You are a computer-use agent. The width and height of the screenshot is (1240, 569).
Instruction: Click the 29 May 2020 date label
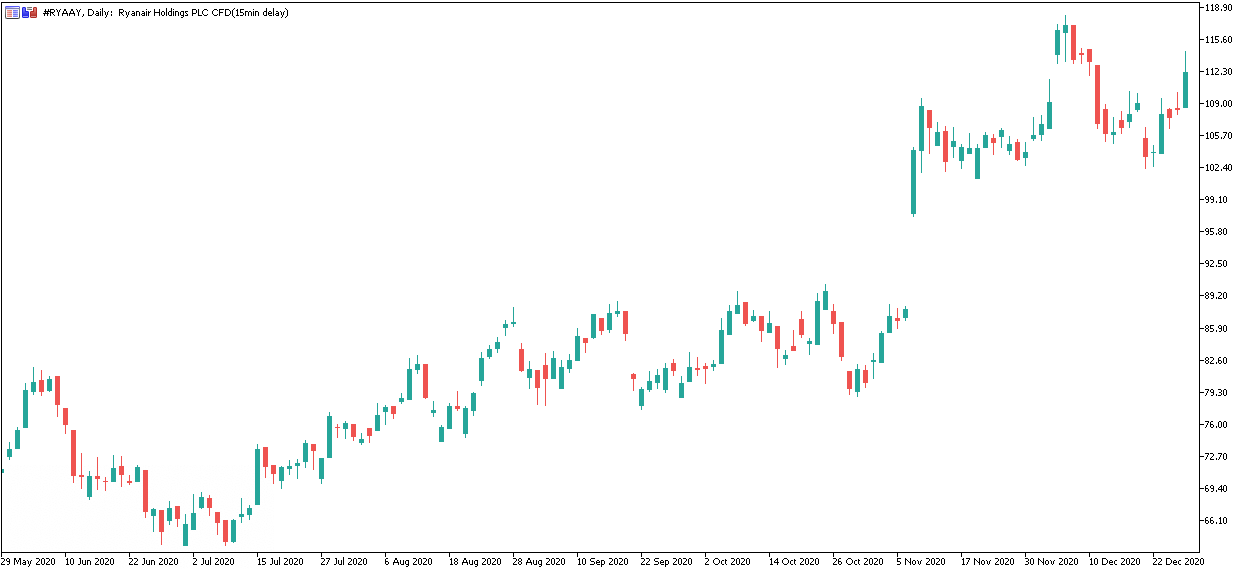coord(29,561)
